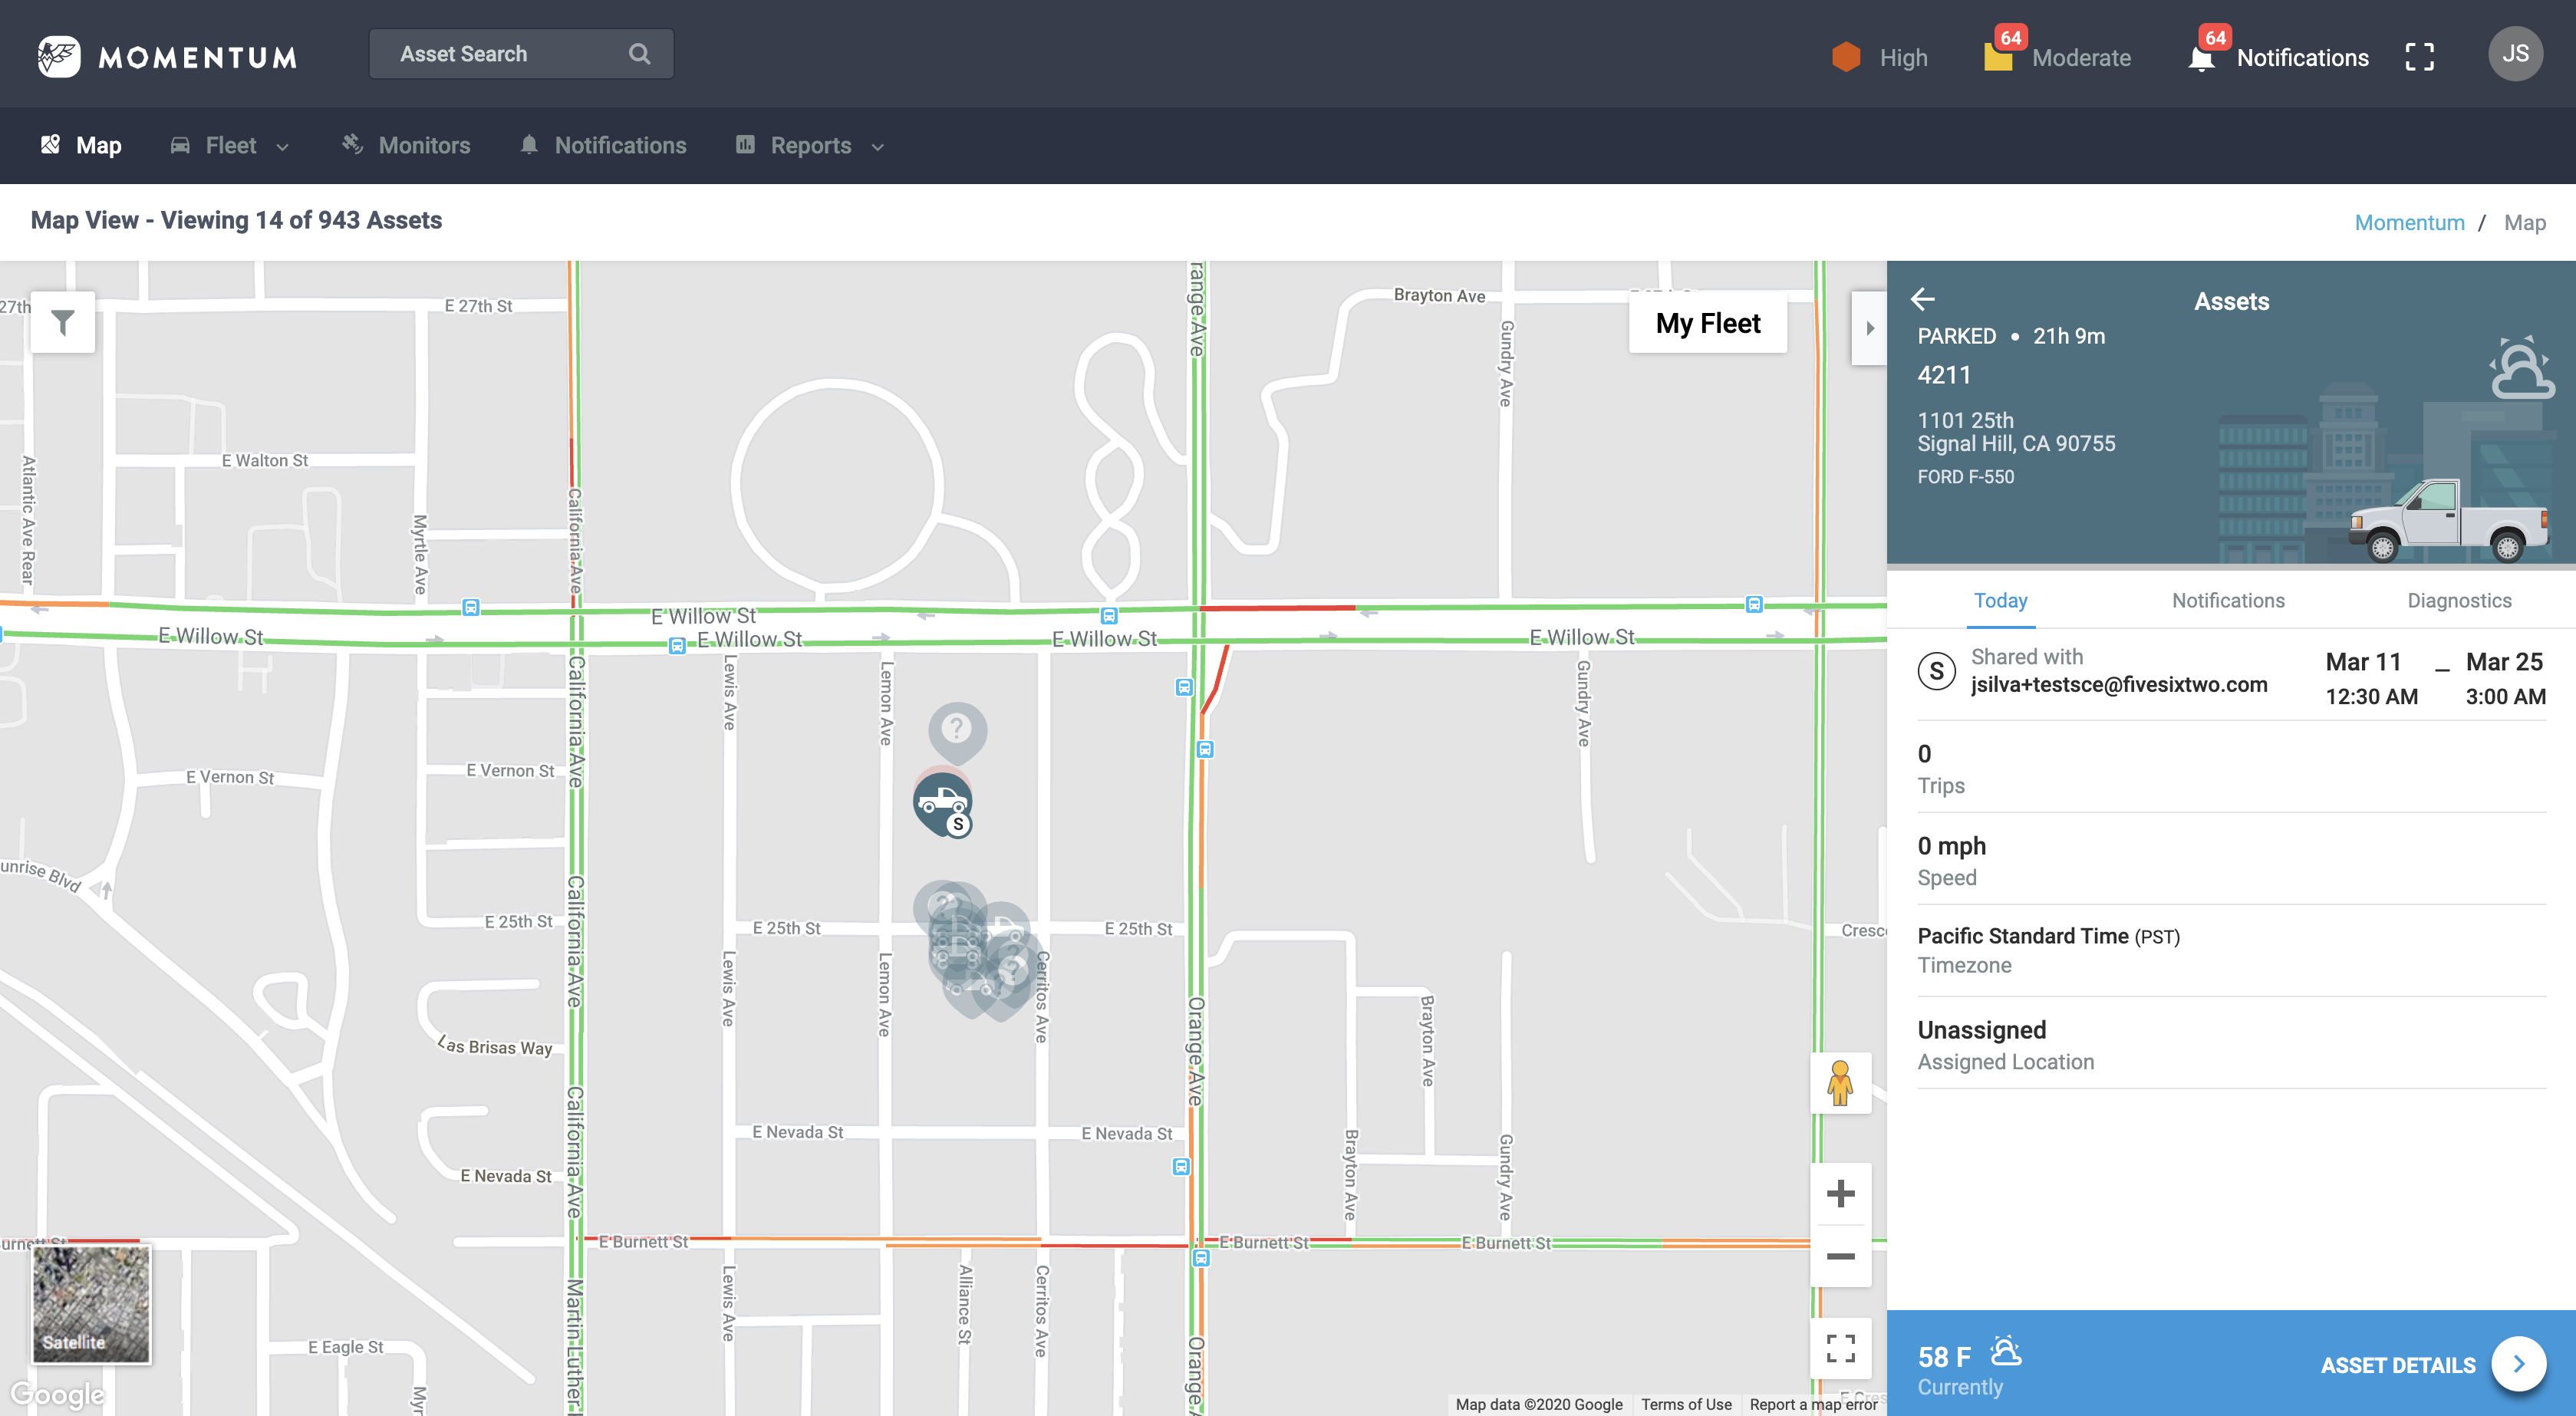Screen dimensions: 2576x1416
Task: Open the map filter funnel icon
Action: coord(63,322)
